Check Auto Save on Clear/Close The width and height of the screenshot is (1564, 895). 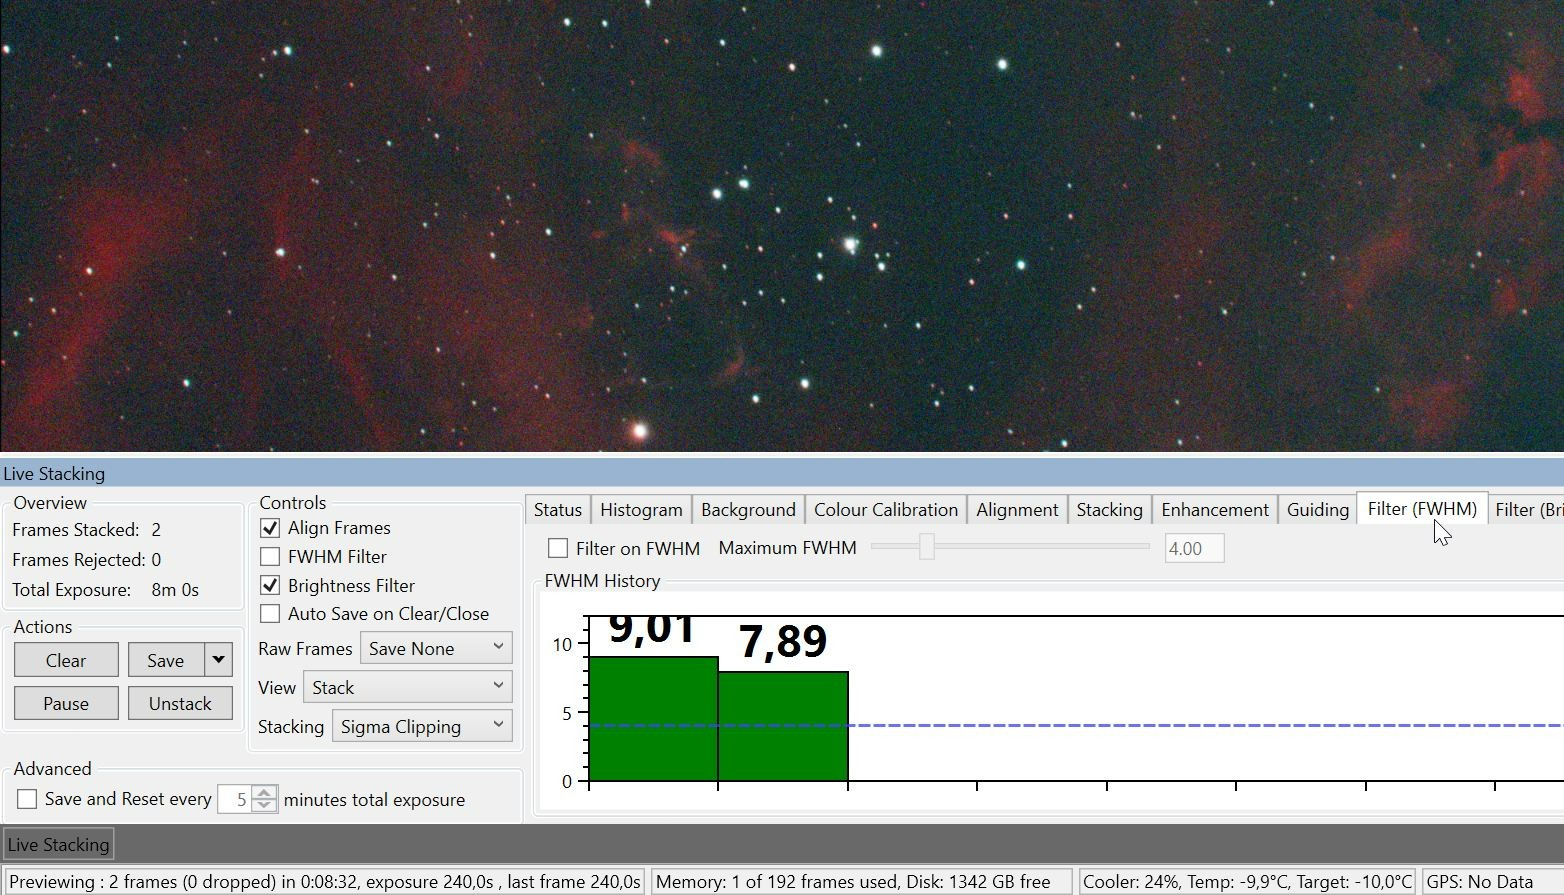[x=270, y=614]
